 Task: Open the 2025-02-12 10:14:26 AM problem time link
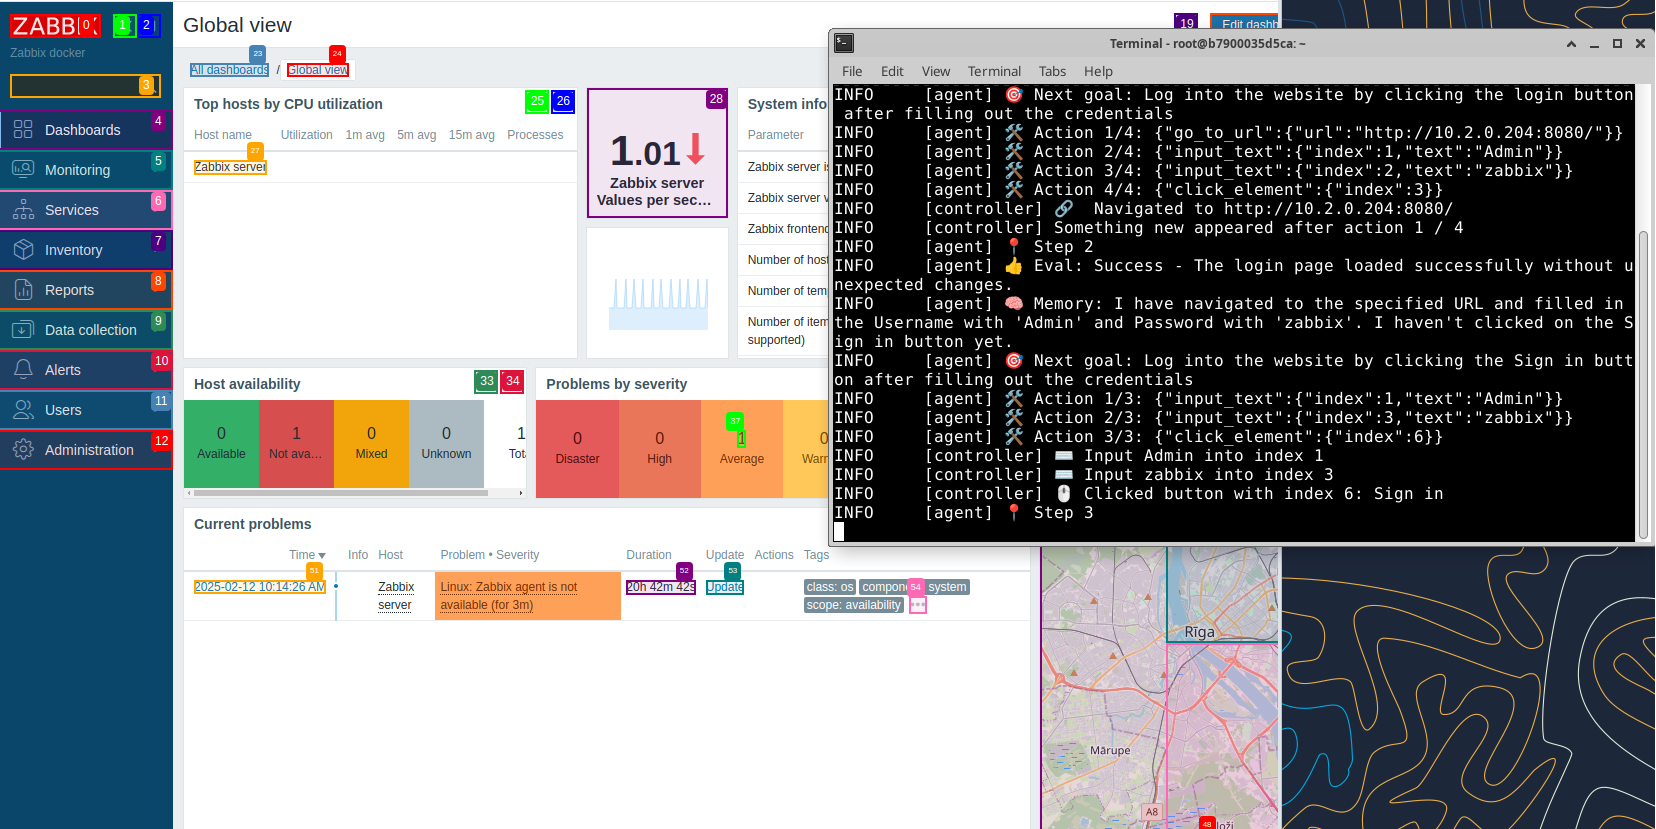[x=260, y=587]
